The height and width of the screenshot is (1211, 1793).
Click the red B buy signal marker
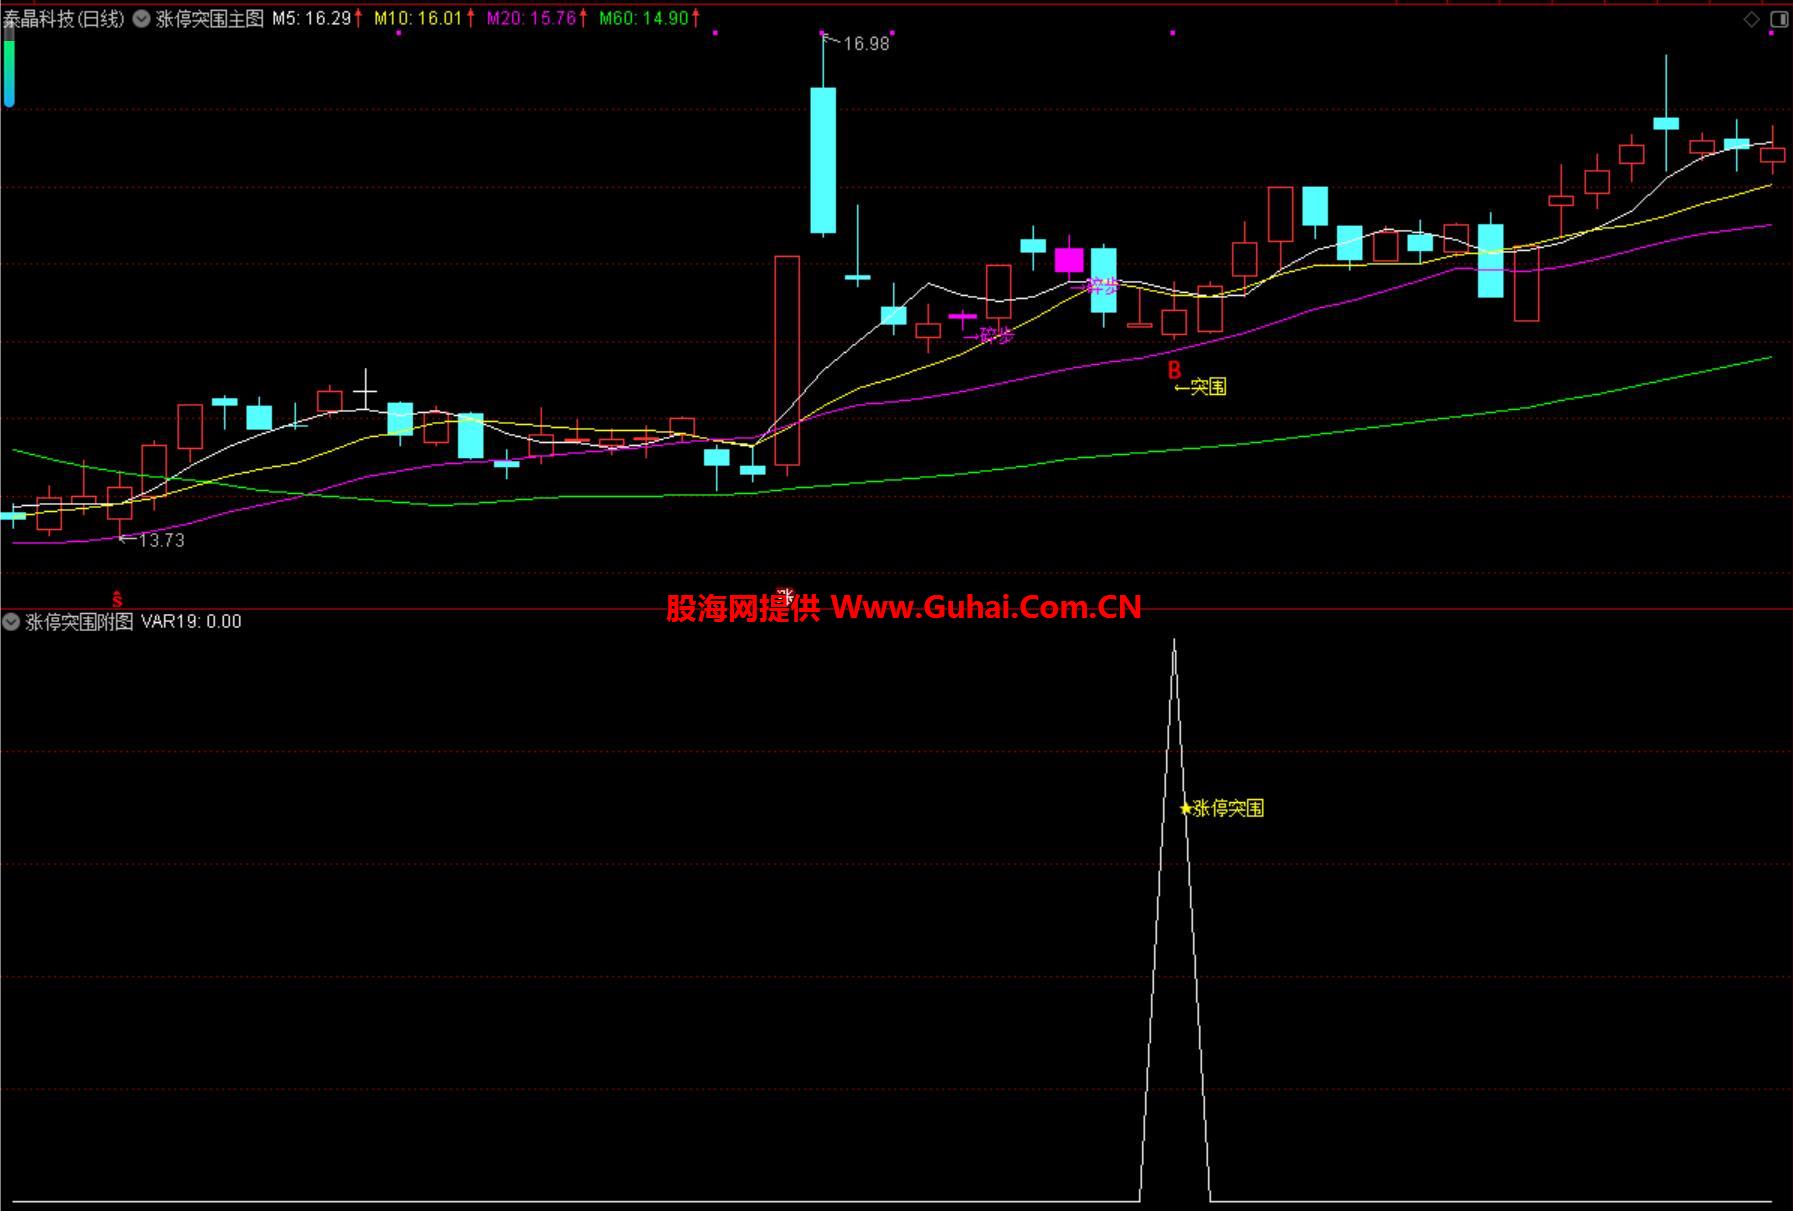(x=1174, y=370)
